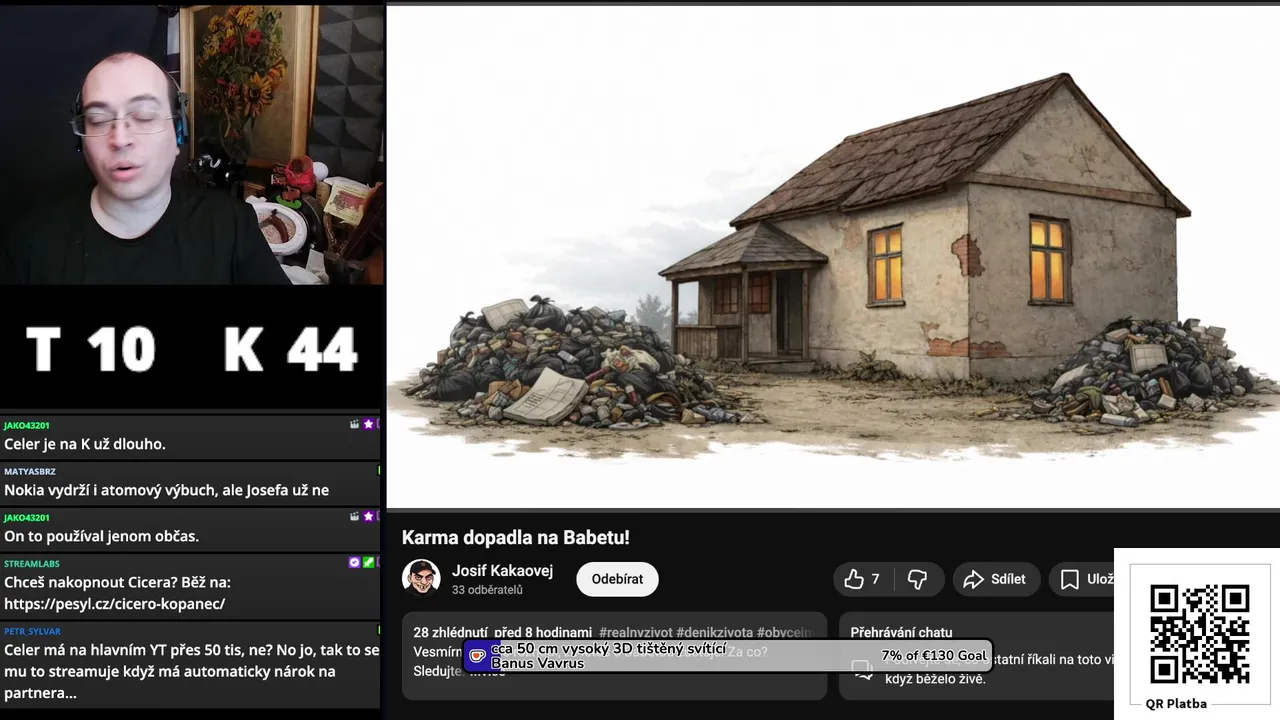Click the STREAMLABS bot username
The height and width of the screenshot is (720, 1280).
pos(32,563)
